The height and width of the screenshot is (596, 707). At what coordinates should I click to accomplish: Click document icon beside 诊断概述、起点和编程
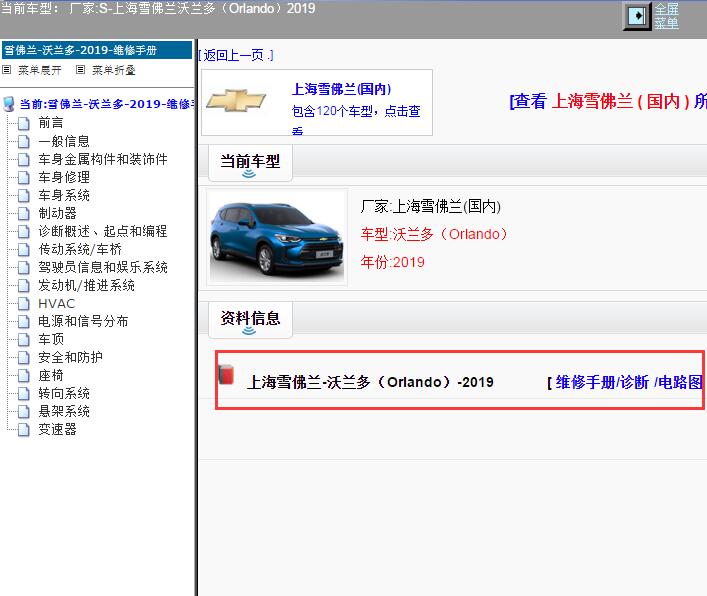point(24,231)
